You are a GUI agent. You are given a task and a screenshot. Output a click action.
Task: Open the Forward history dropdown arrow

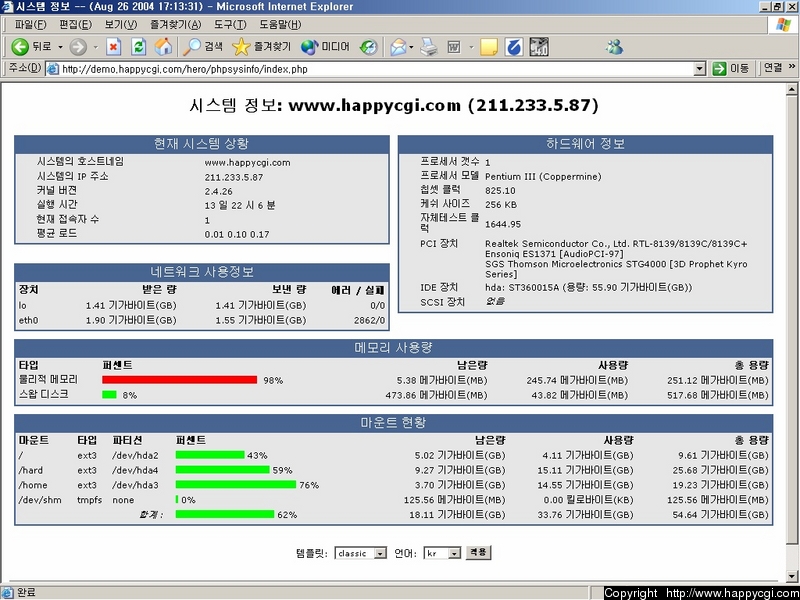[95, 47]
